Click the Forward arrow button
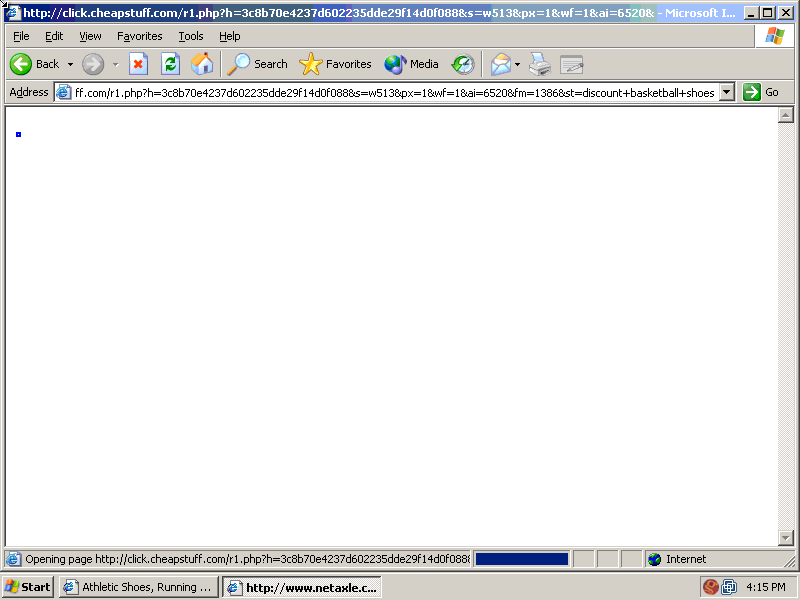Screen dimensions: 800x600 [x=93, y=64]
